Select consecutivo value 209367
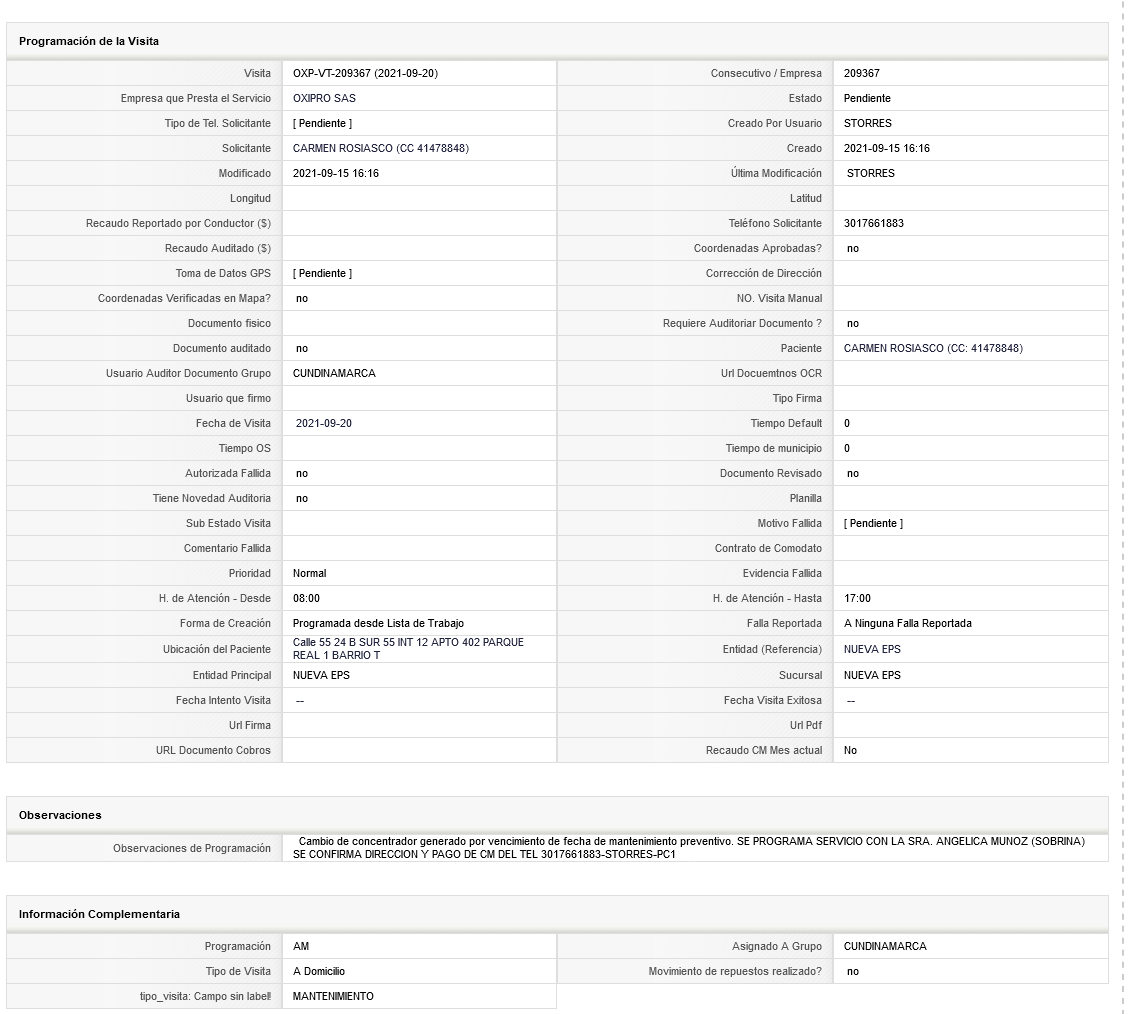Screen dimensions: 1128x1014 (862, 73)
